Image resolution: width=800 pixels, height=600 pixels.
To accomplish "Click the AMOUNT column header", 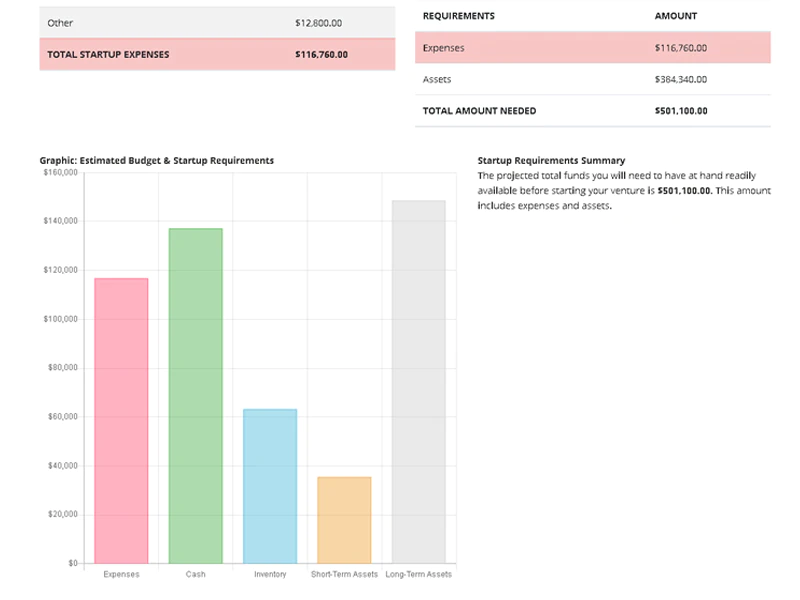I will click(676, 16).
